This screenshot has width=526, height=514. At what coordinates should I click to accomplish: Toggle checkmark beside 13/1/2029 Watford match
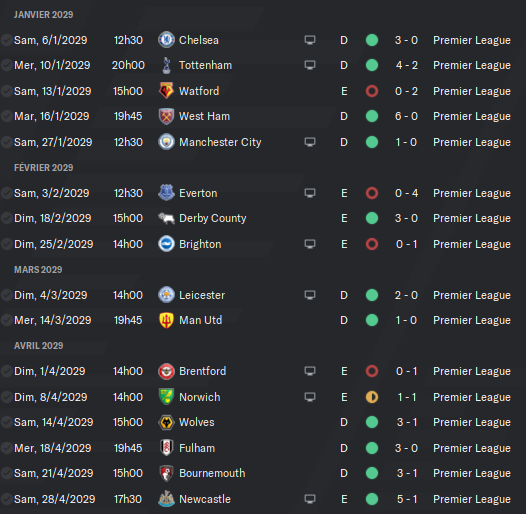point(6,91)
